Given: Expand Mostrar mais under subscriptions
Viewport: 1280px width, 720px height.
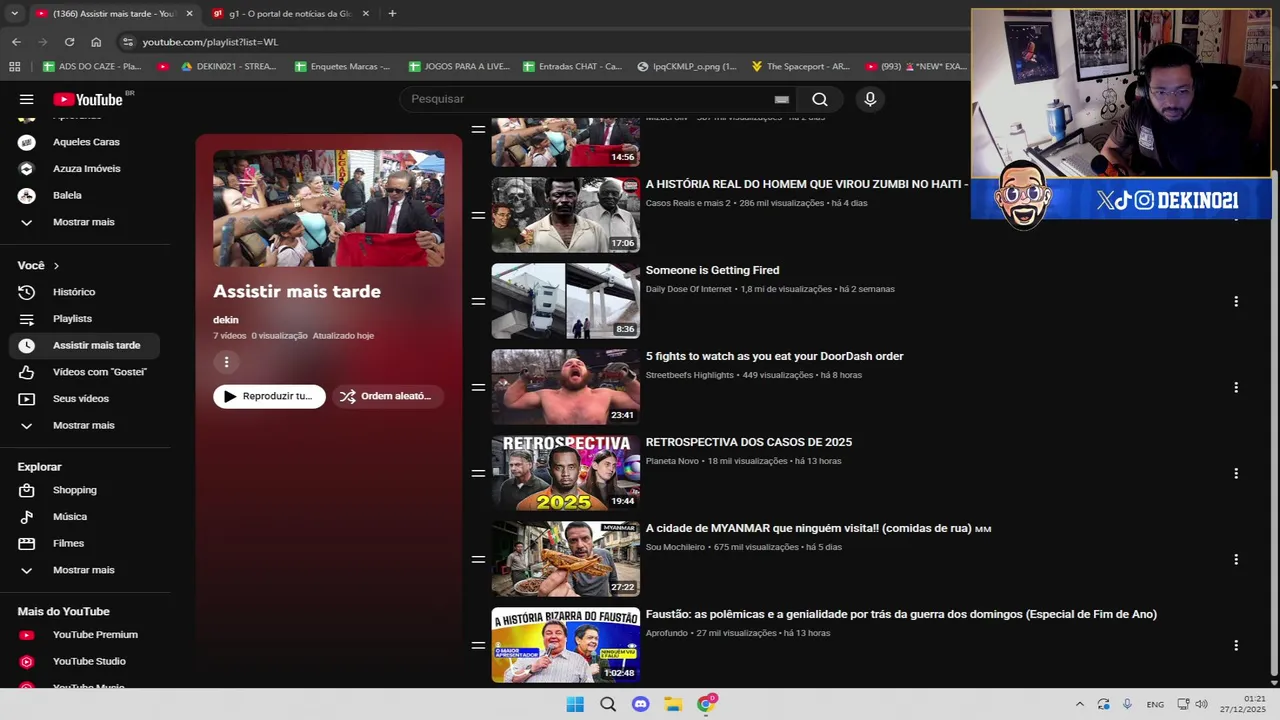Looking at the screenshot, I should (85, 222).
